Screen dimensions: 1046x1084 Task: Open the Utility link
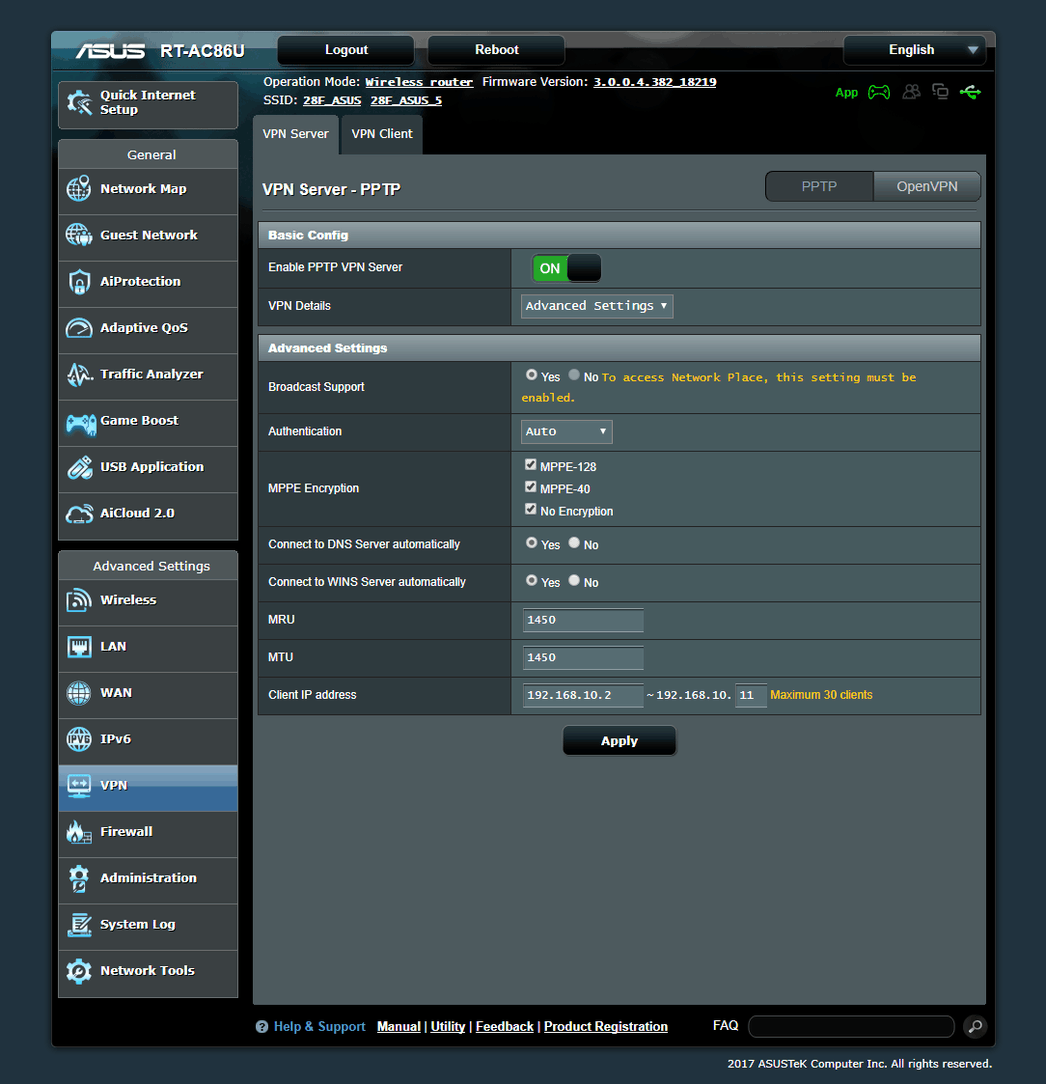447,1027
